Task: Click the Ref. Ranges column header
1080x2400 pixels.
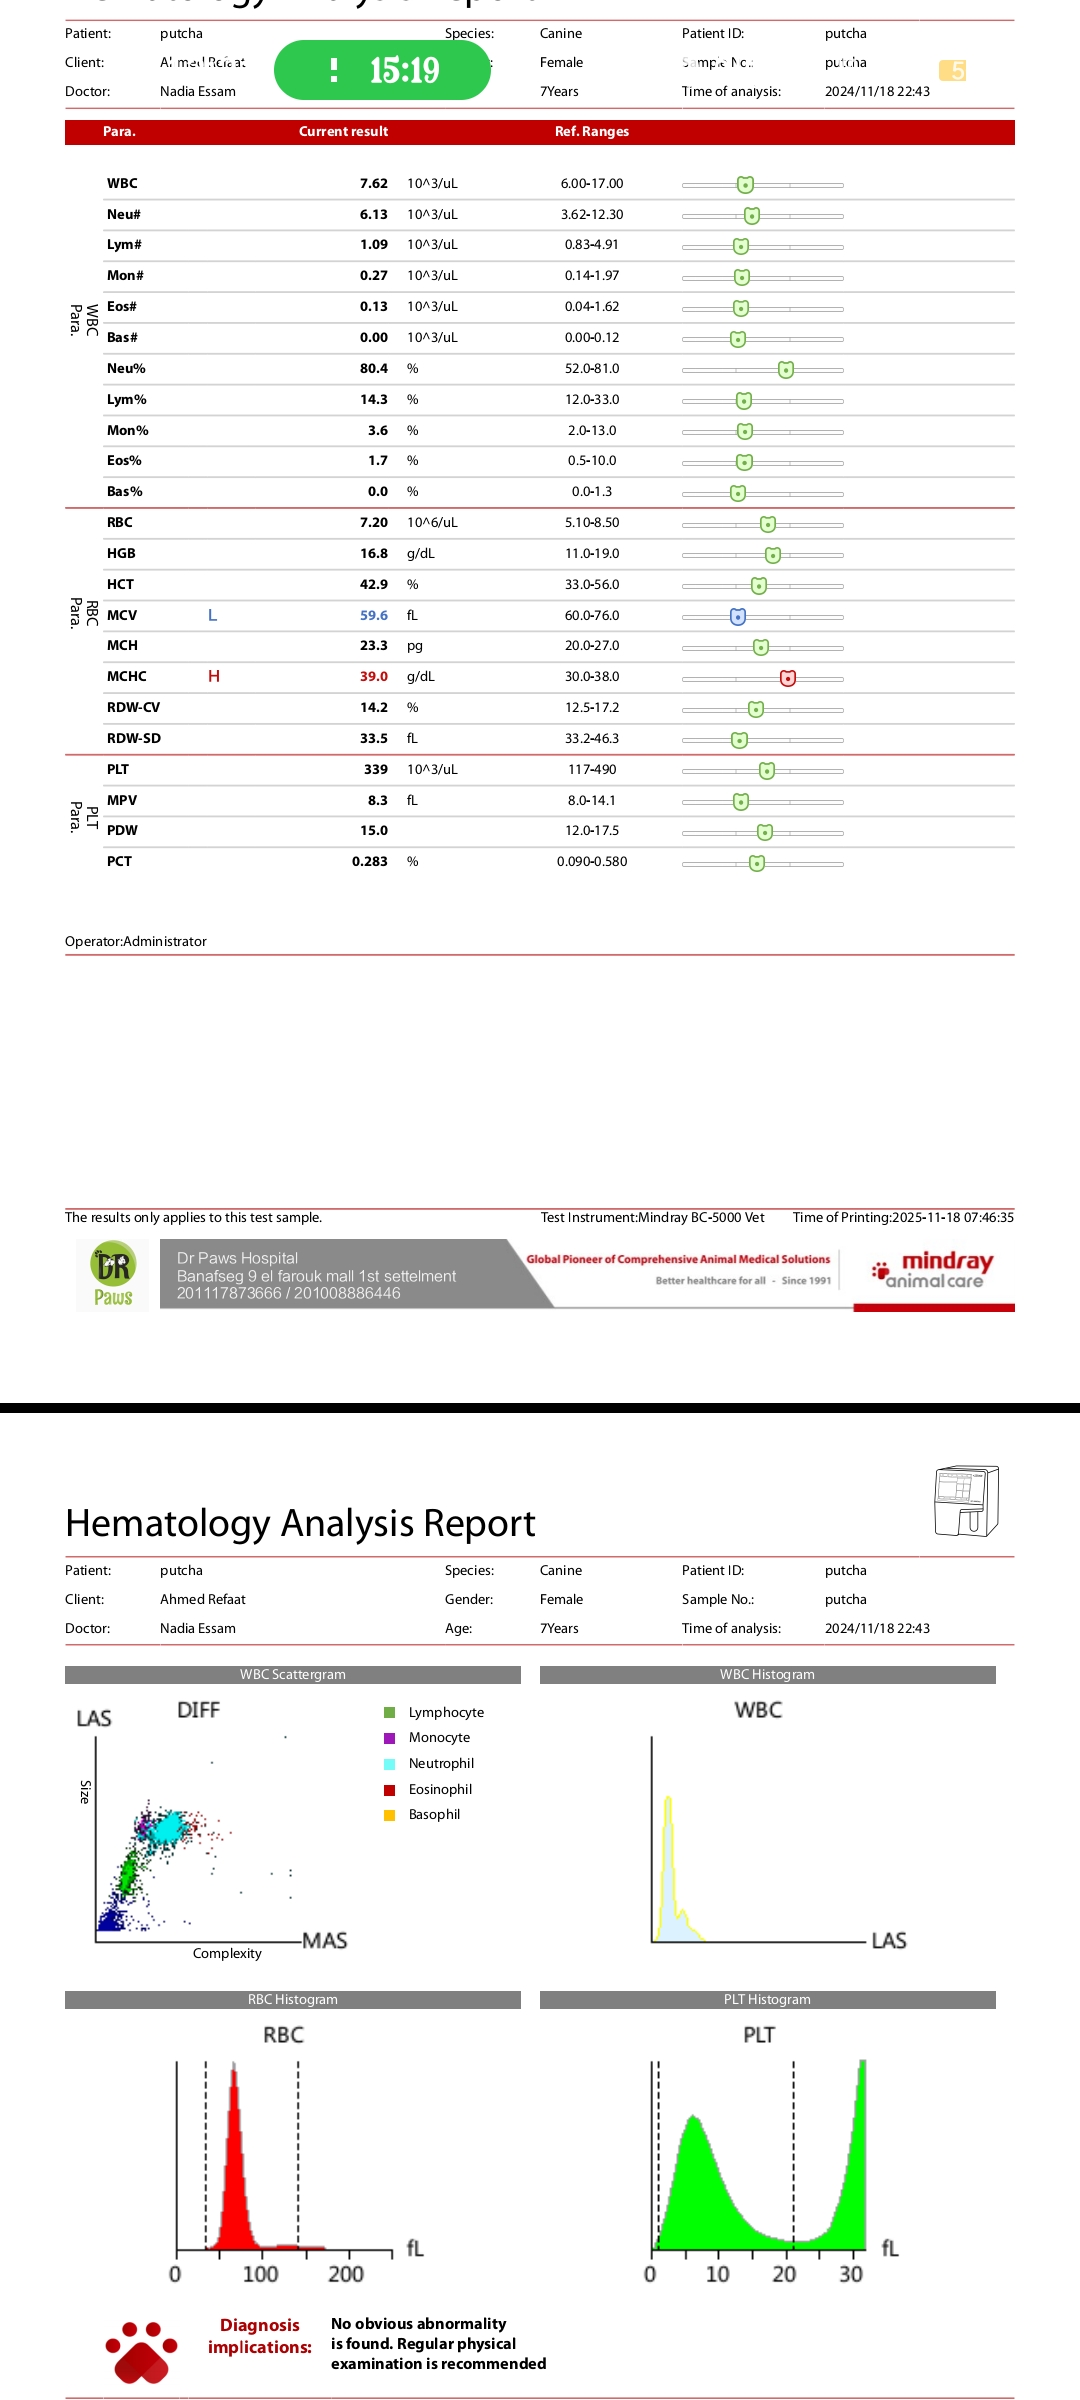Action: coord(592,132)
